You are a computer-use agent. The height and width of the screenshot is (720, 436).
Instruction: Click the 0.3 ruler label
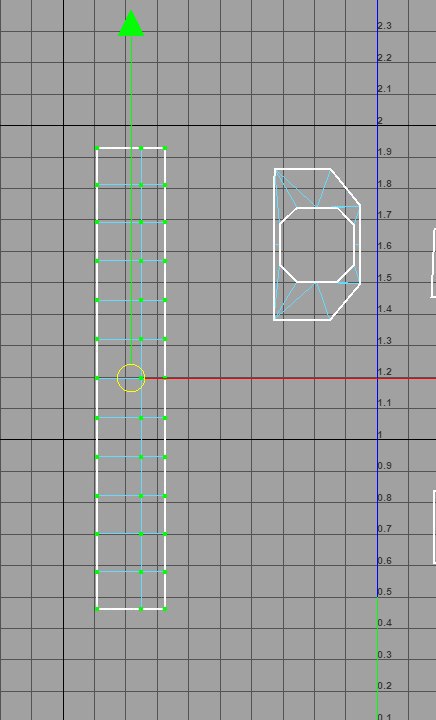385,654
